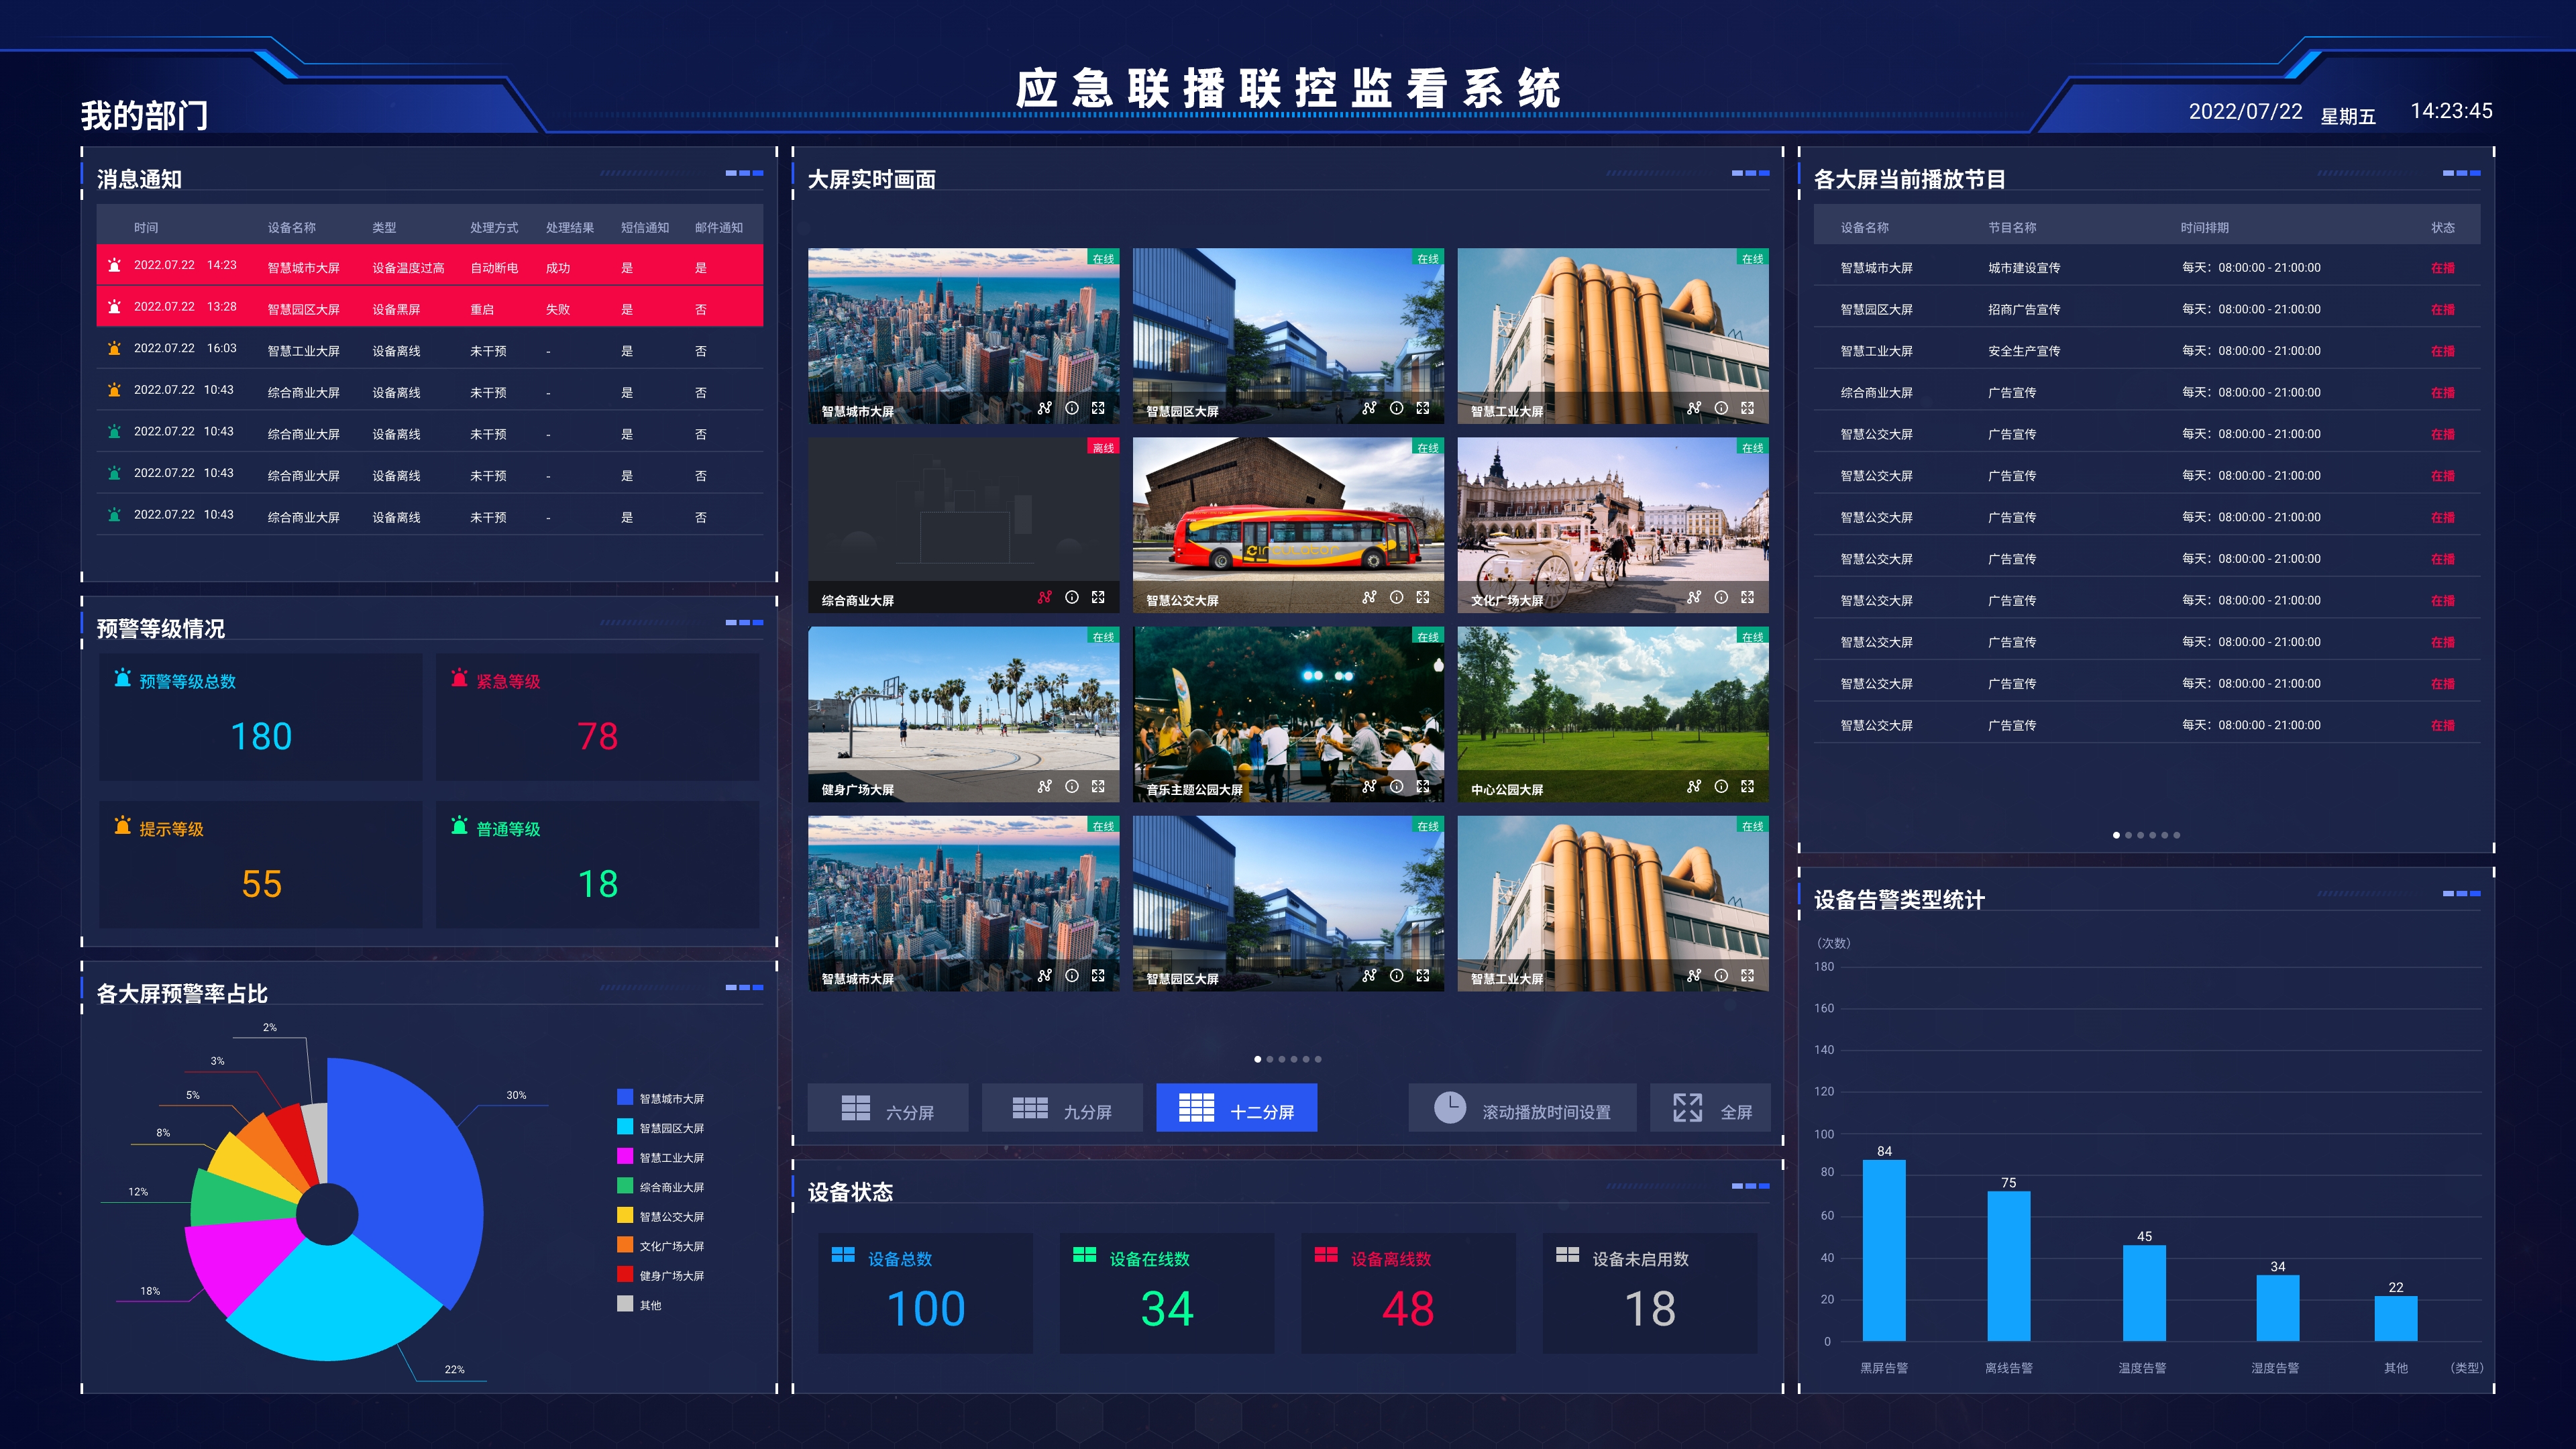This screenshot has height=1449, width=2576.
Task: Open the 综合商业大屏 offline screen thumbnail
Action: point(963,525)
